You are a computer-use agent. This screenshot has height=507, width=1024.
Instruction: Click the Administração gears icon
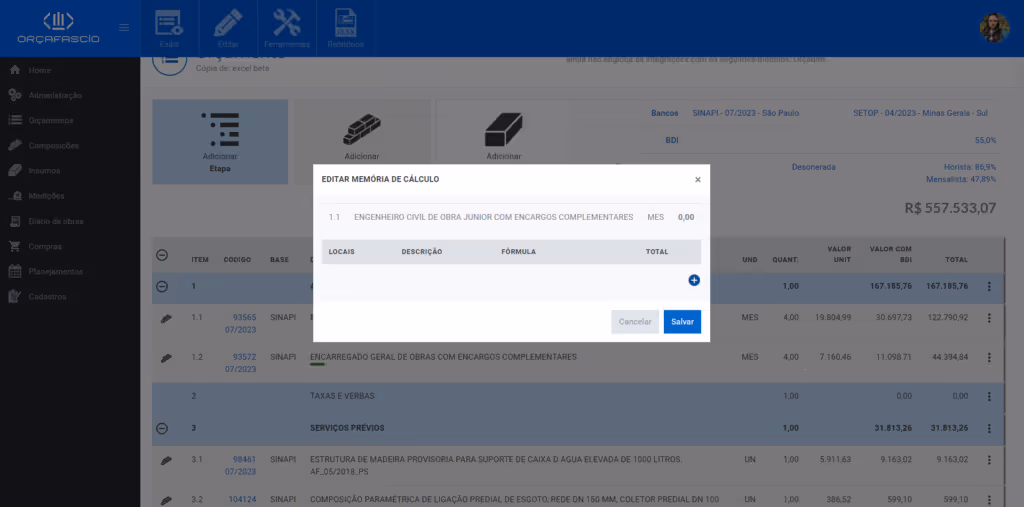15,95
